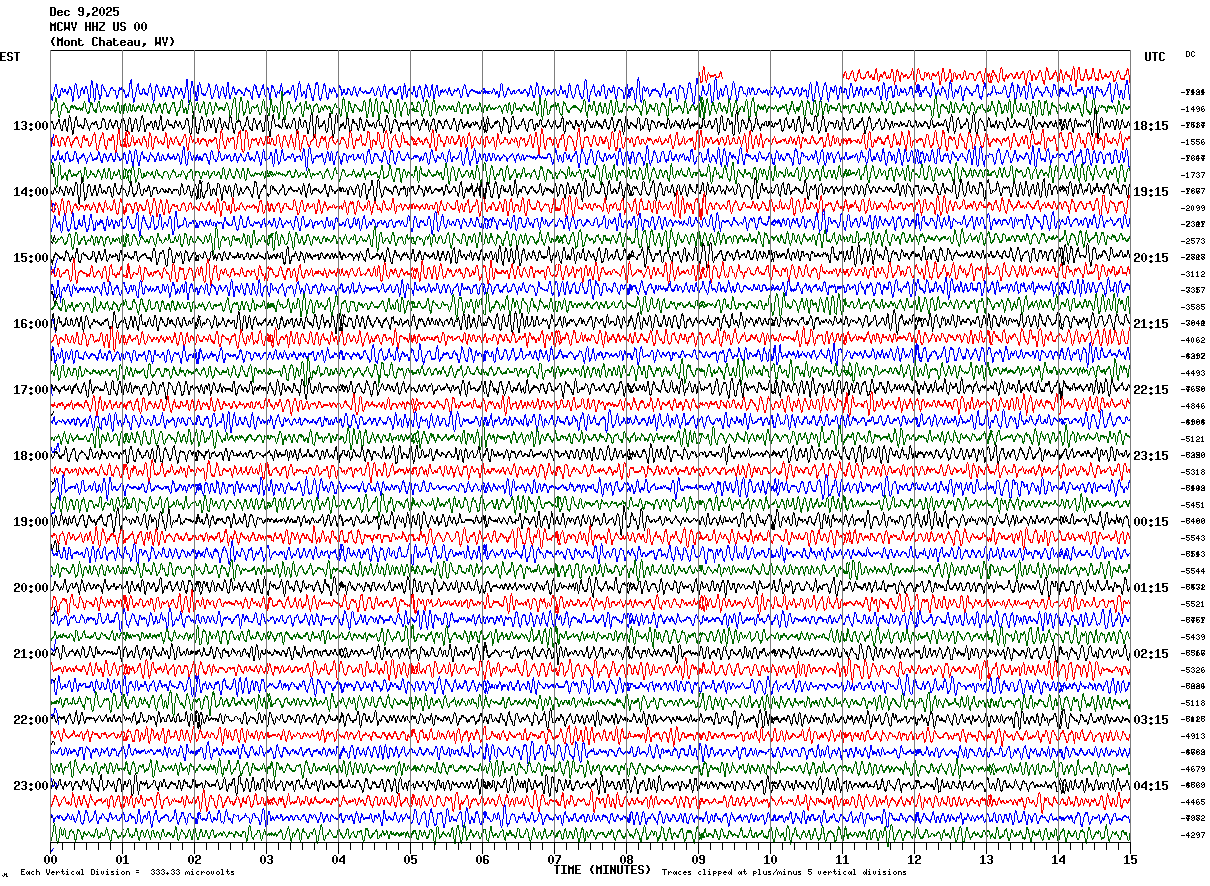The height and width of the screenshot is (886, 1210).
Task: Select the DC offset value -5439
Action: click(x=1194, y=637)
